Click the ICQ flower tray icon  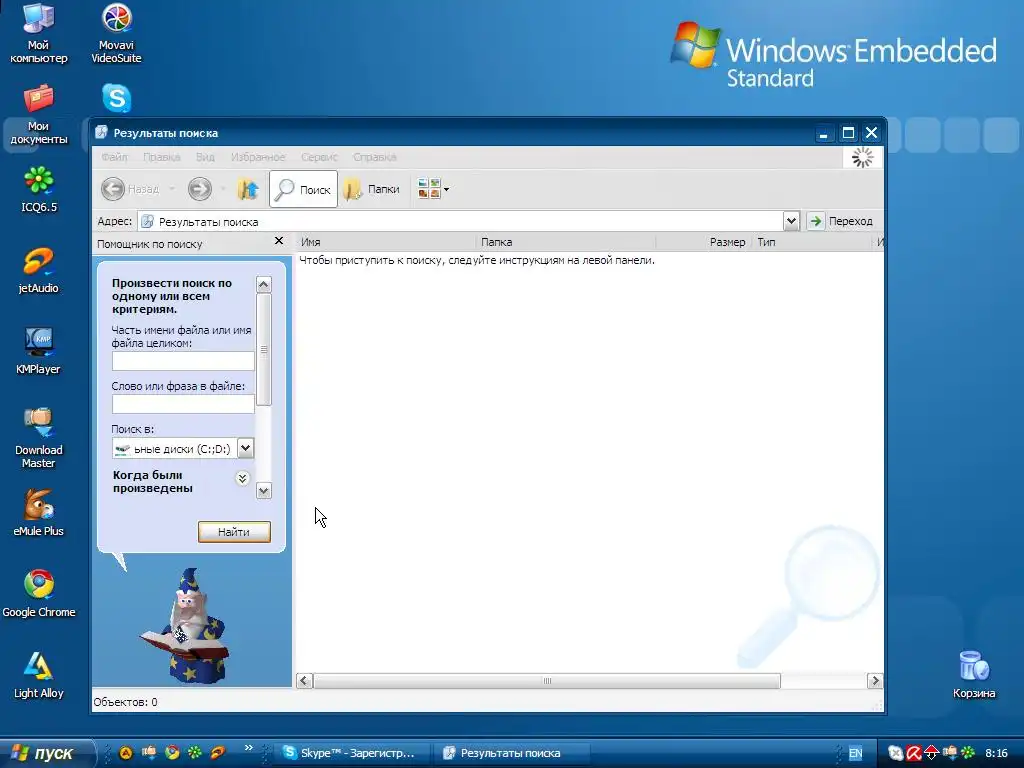coord(968,753)
